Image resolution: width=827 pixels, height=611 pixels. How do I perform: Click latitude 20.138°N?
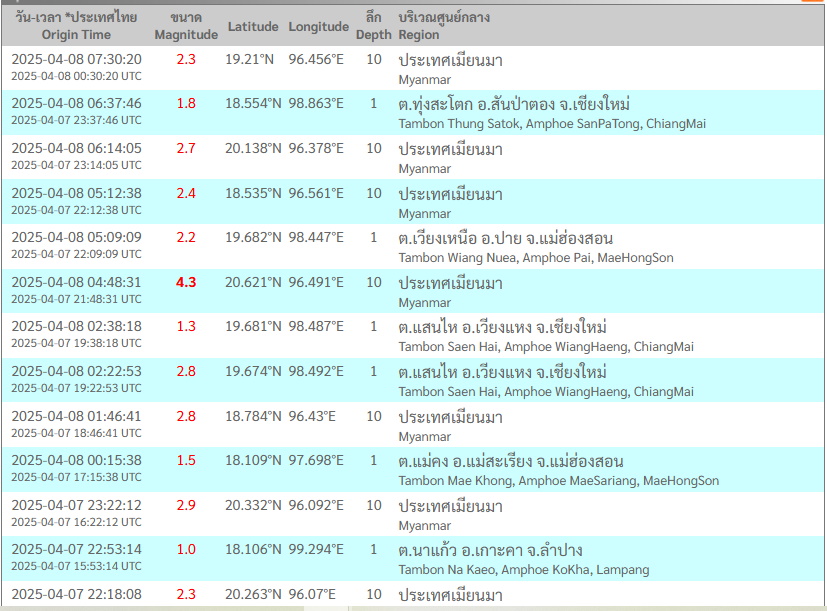point(253,148)
